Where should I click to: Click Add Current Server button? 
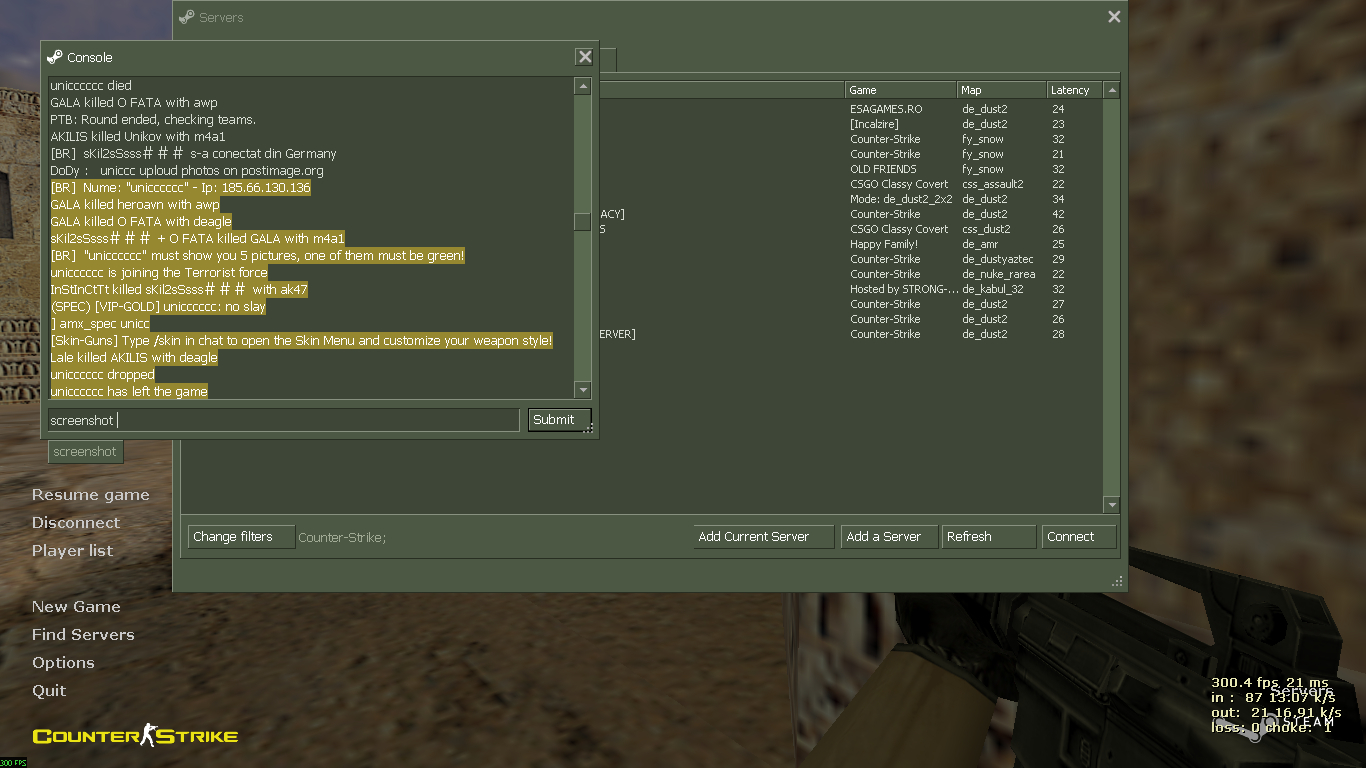pos(765,537)
